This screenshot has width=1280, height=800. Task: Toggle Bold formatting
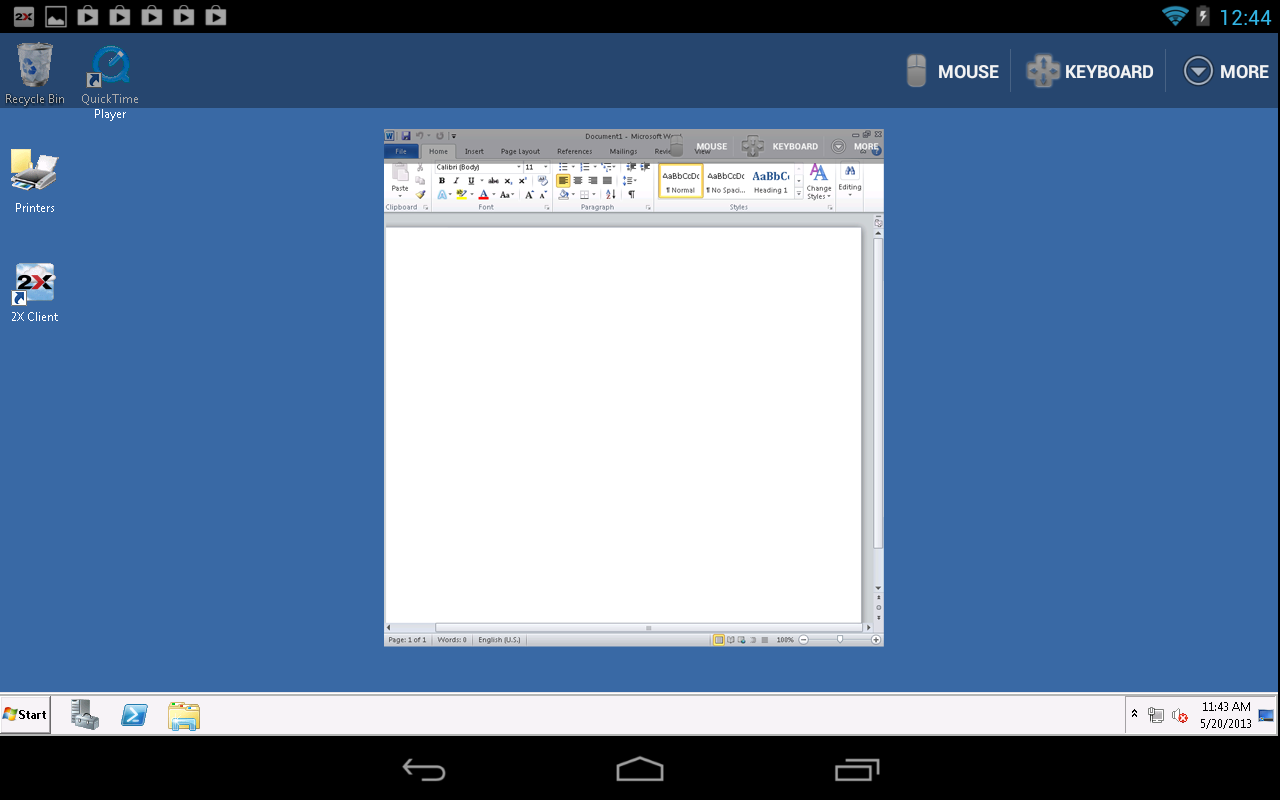[x=442, y=181]
